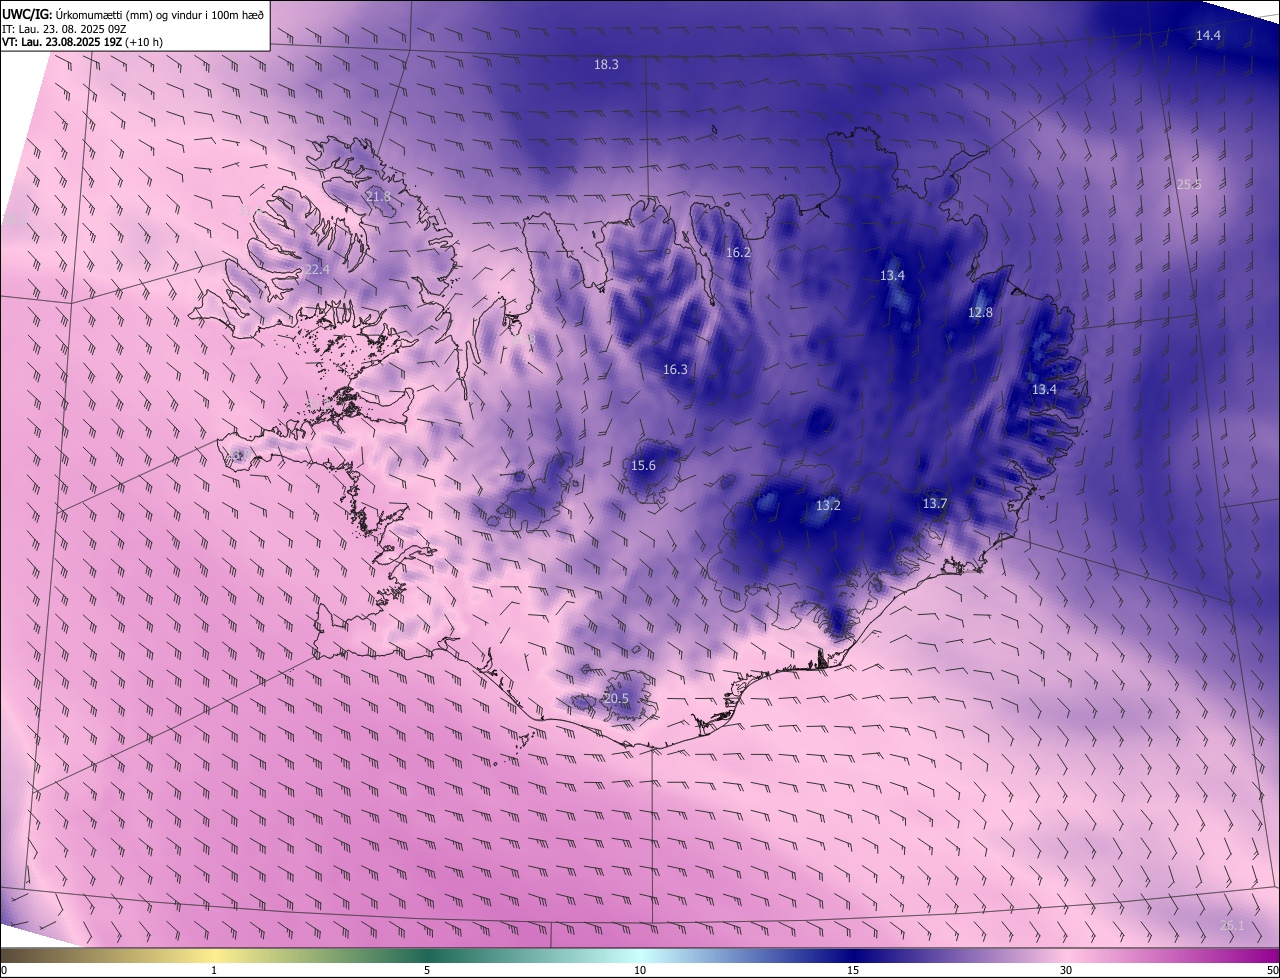Select the 15.6 value label
This screenshot has height=978, width=1280.
[x=643, y=465]
